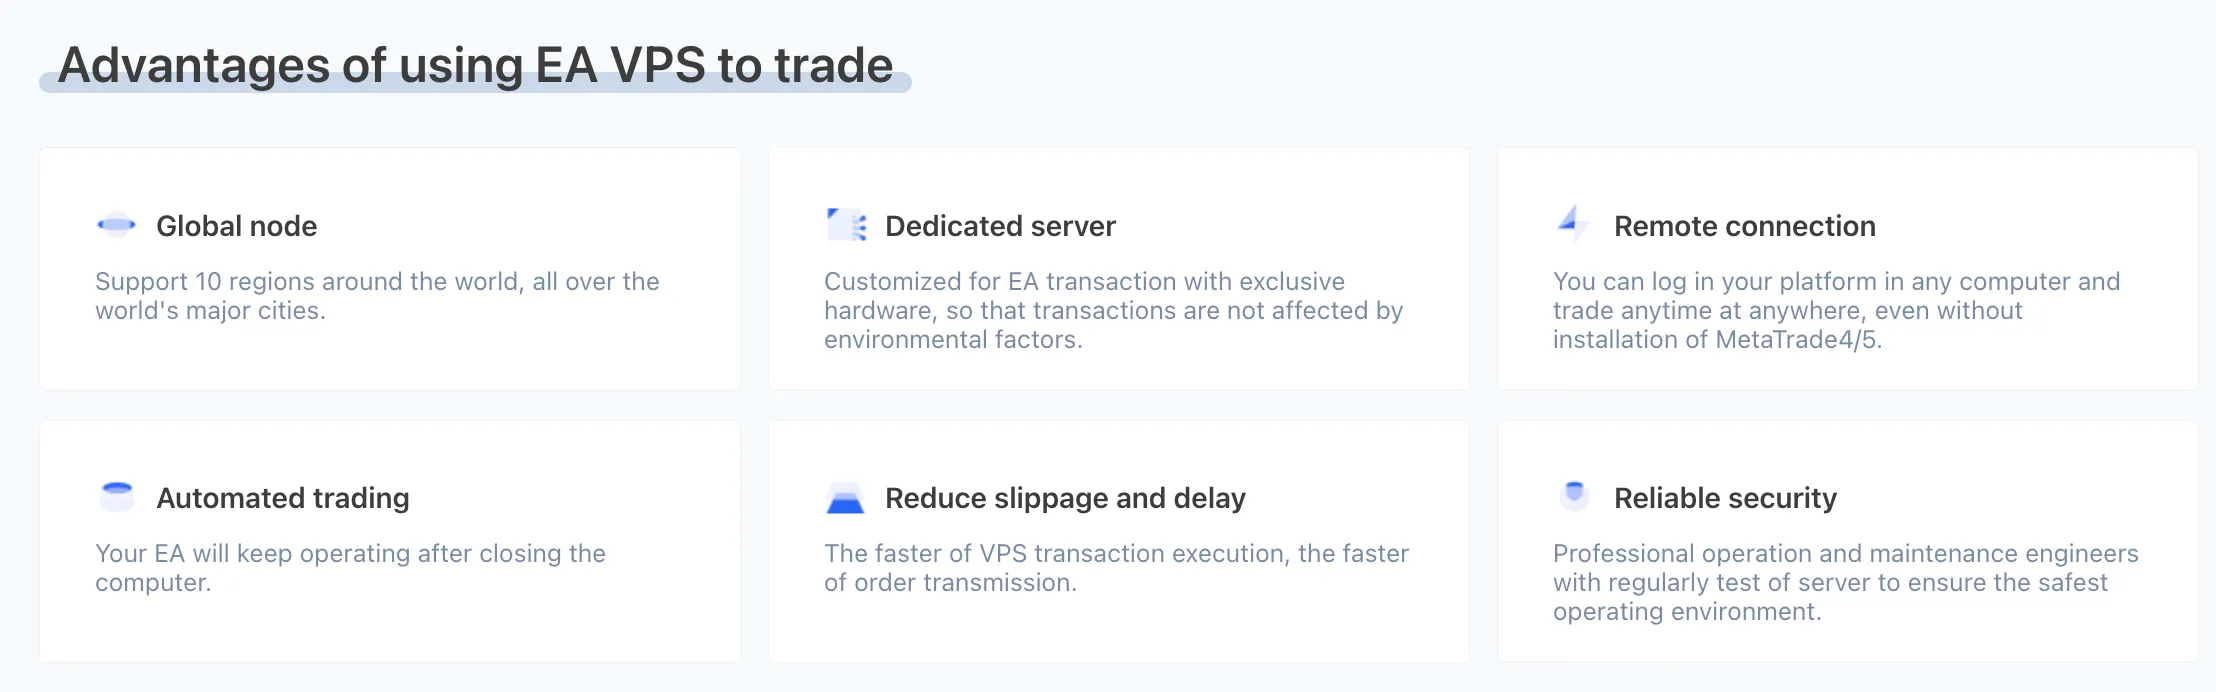Image resolution: width=2216 pixels, height=692 pixels.
Task: Click the text about EA operating after closing
Action: (350, 568)
